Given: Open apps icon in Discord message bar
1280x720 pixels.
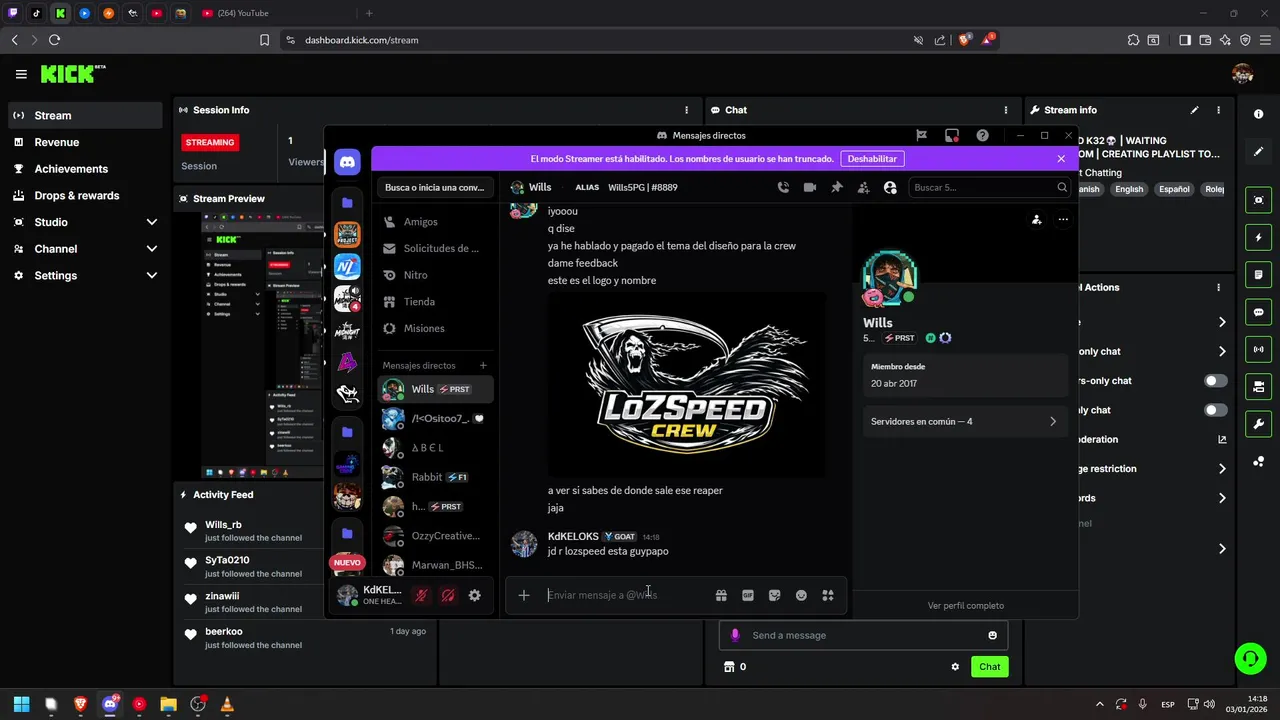Looking at the screenshot, I should click(x=828, y=595).
